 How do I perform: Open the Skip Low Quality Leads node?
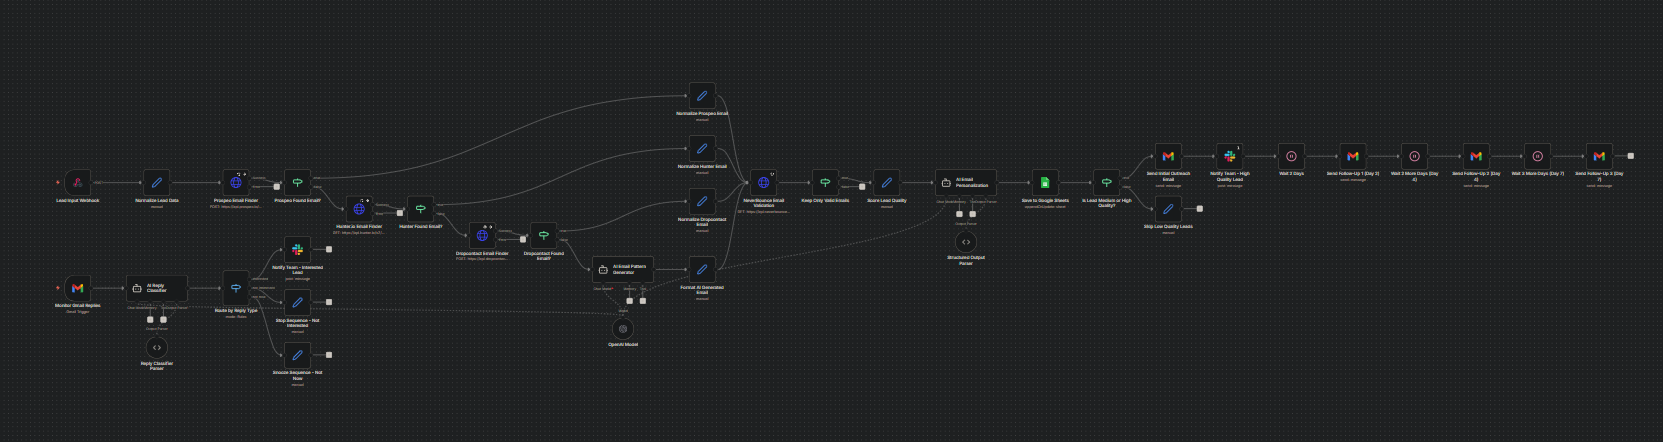(x=1168, y=209)
